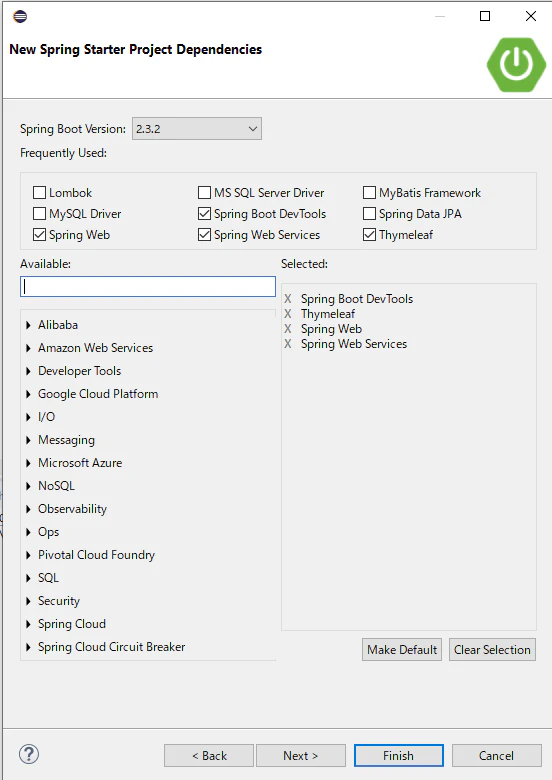
Task: Expand Google Cloud Platform node
Action: point(28,394)
